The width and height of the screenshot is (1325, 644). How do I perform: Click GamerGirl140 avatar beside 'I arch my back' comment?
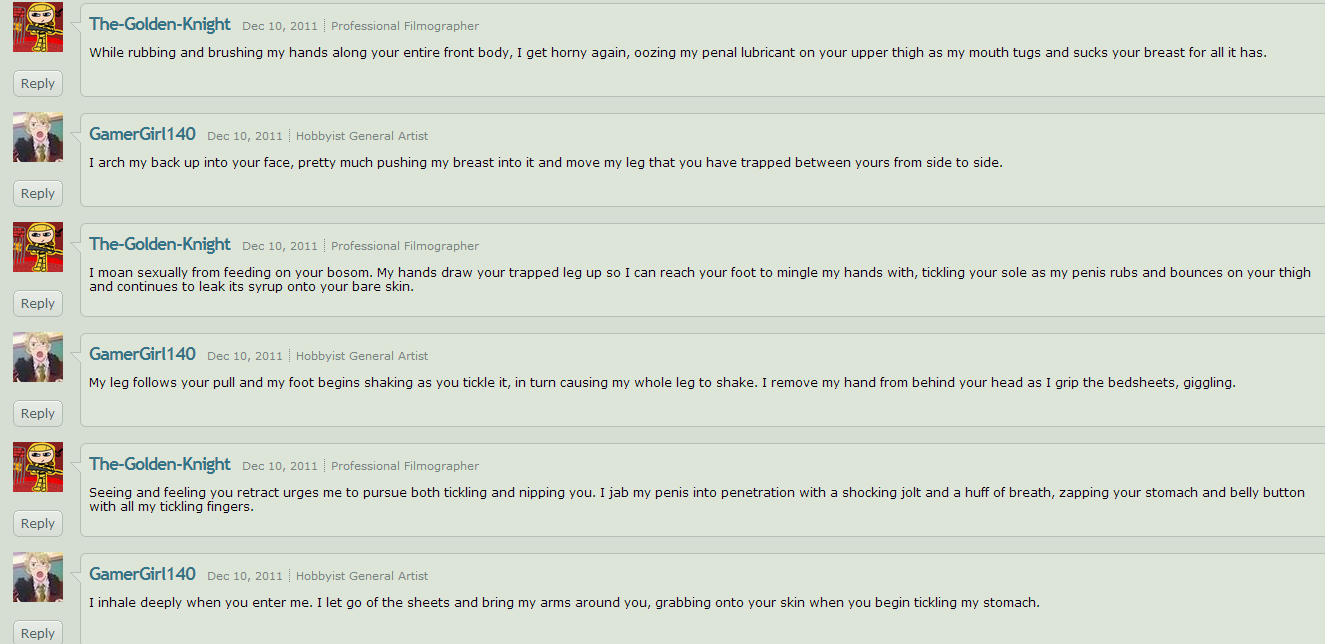point(38,137)
